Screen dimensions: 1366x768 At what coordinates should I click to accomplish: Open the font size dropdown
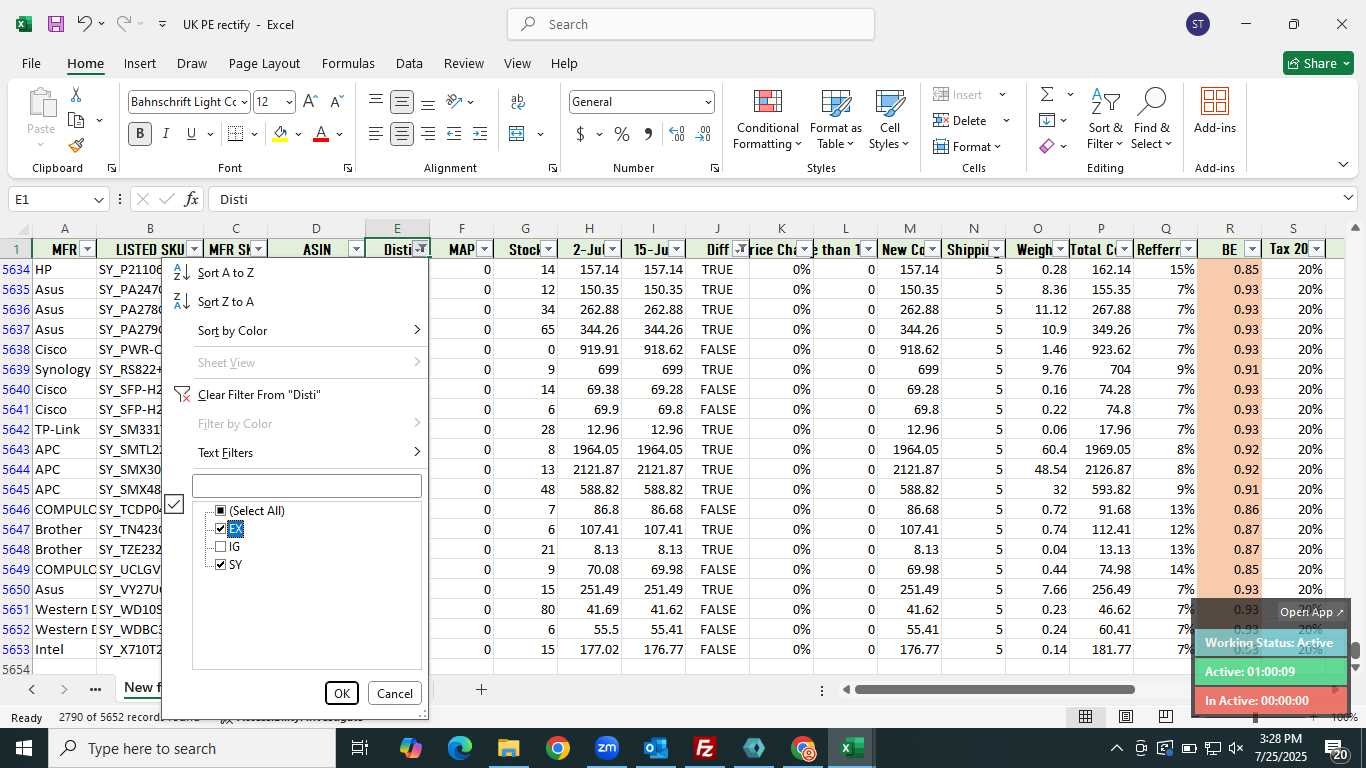[x=289, y=102]
